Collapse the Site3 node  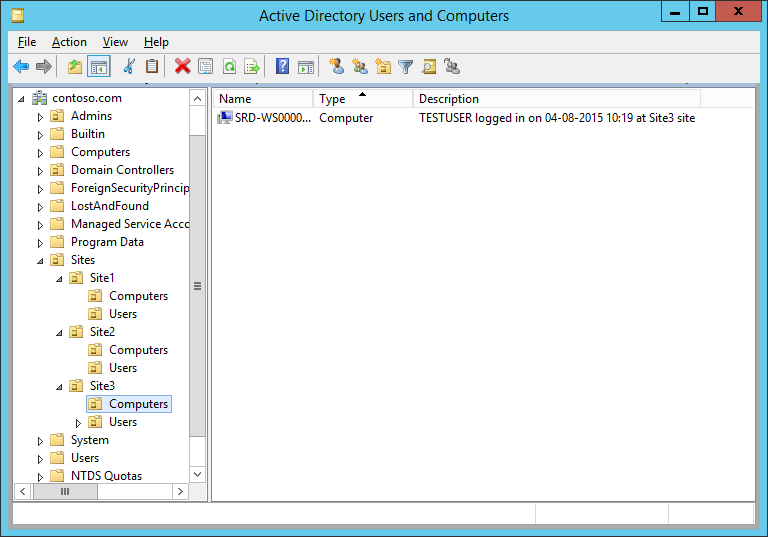point(59,387)
